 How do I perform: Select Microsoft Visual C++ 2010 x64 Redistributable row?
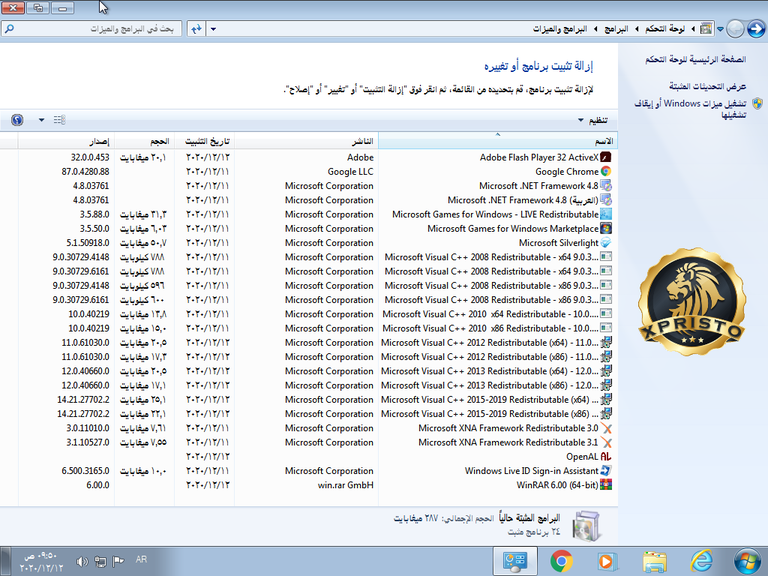point(309,314)
